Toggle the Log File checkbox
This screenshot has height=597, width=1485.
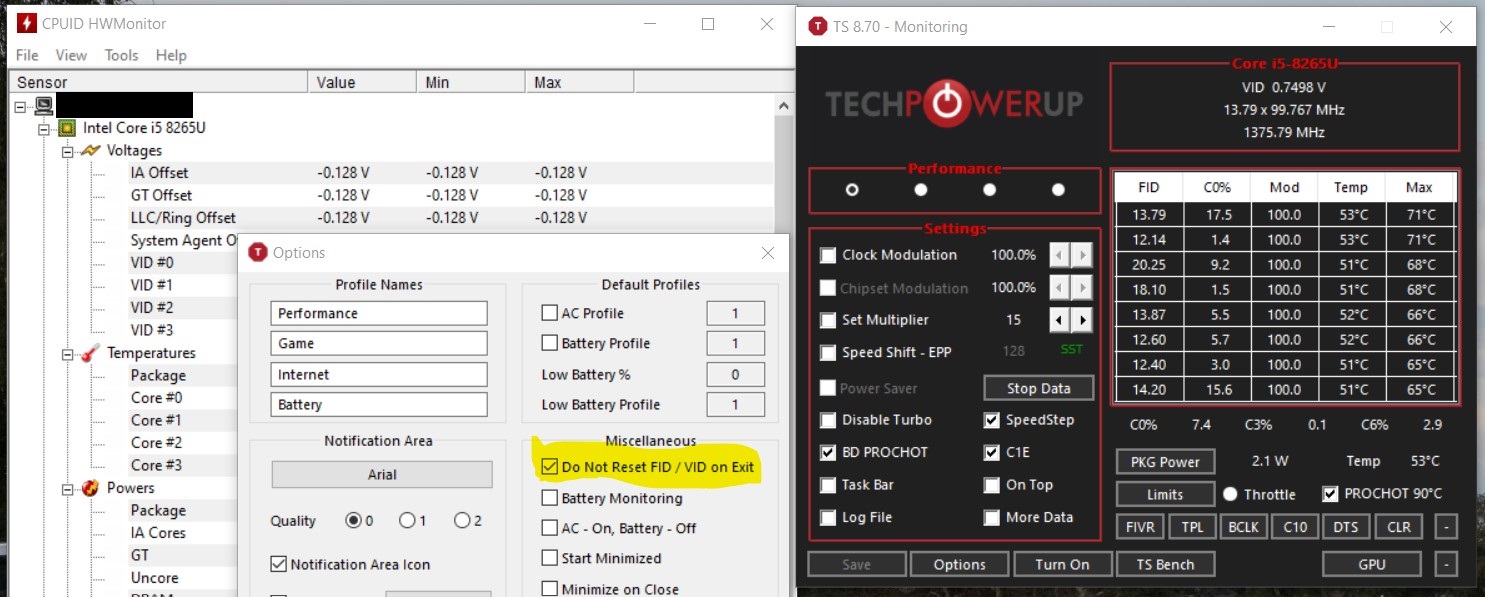828,517
